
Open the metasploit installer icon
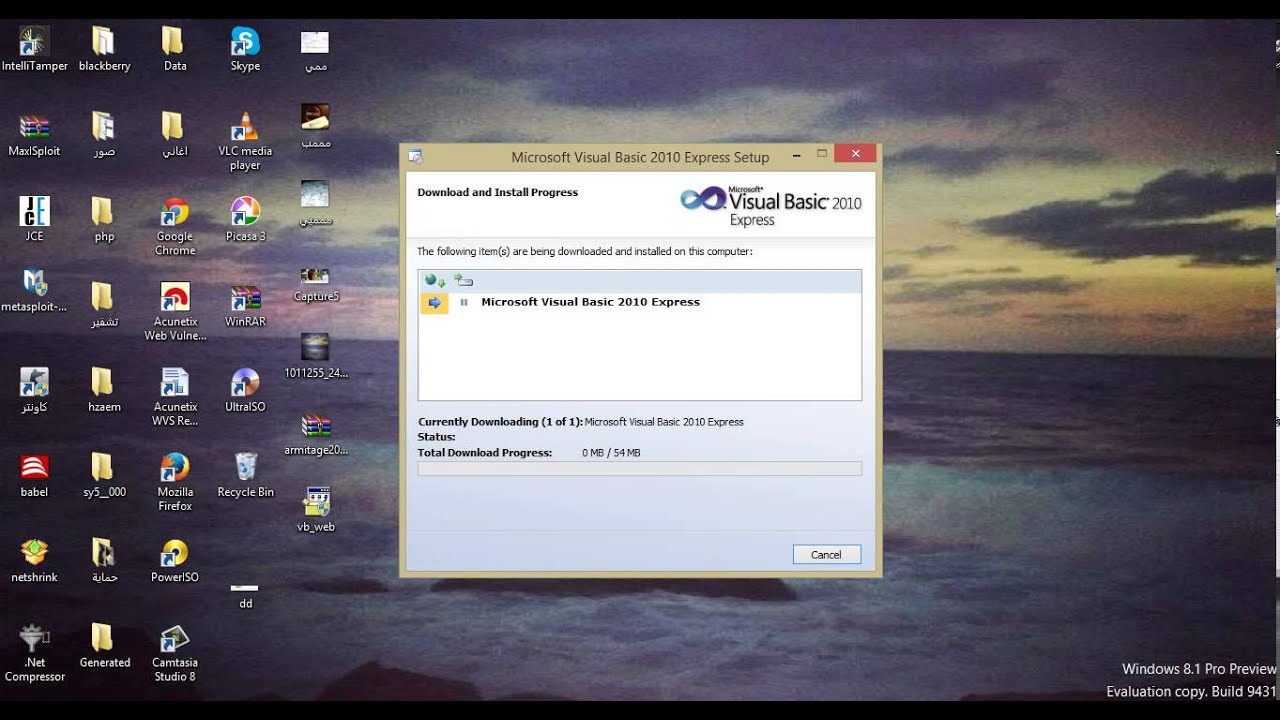(x=35, y=283)
